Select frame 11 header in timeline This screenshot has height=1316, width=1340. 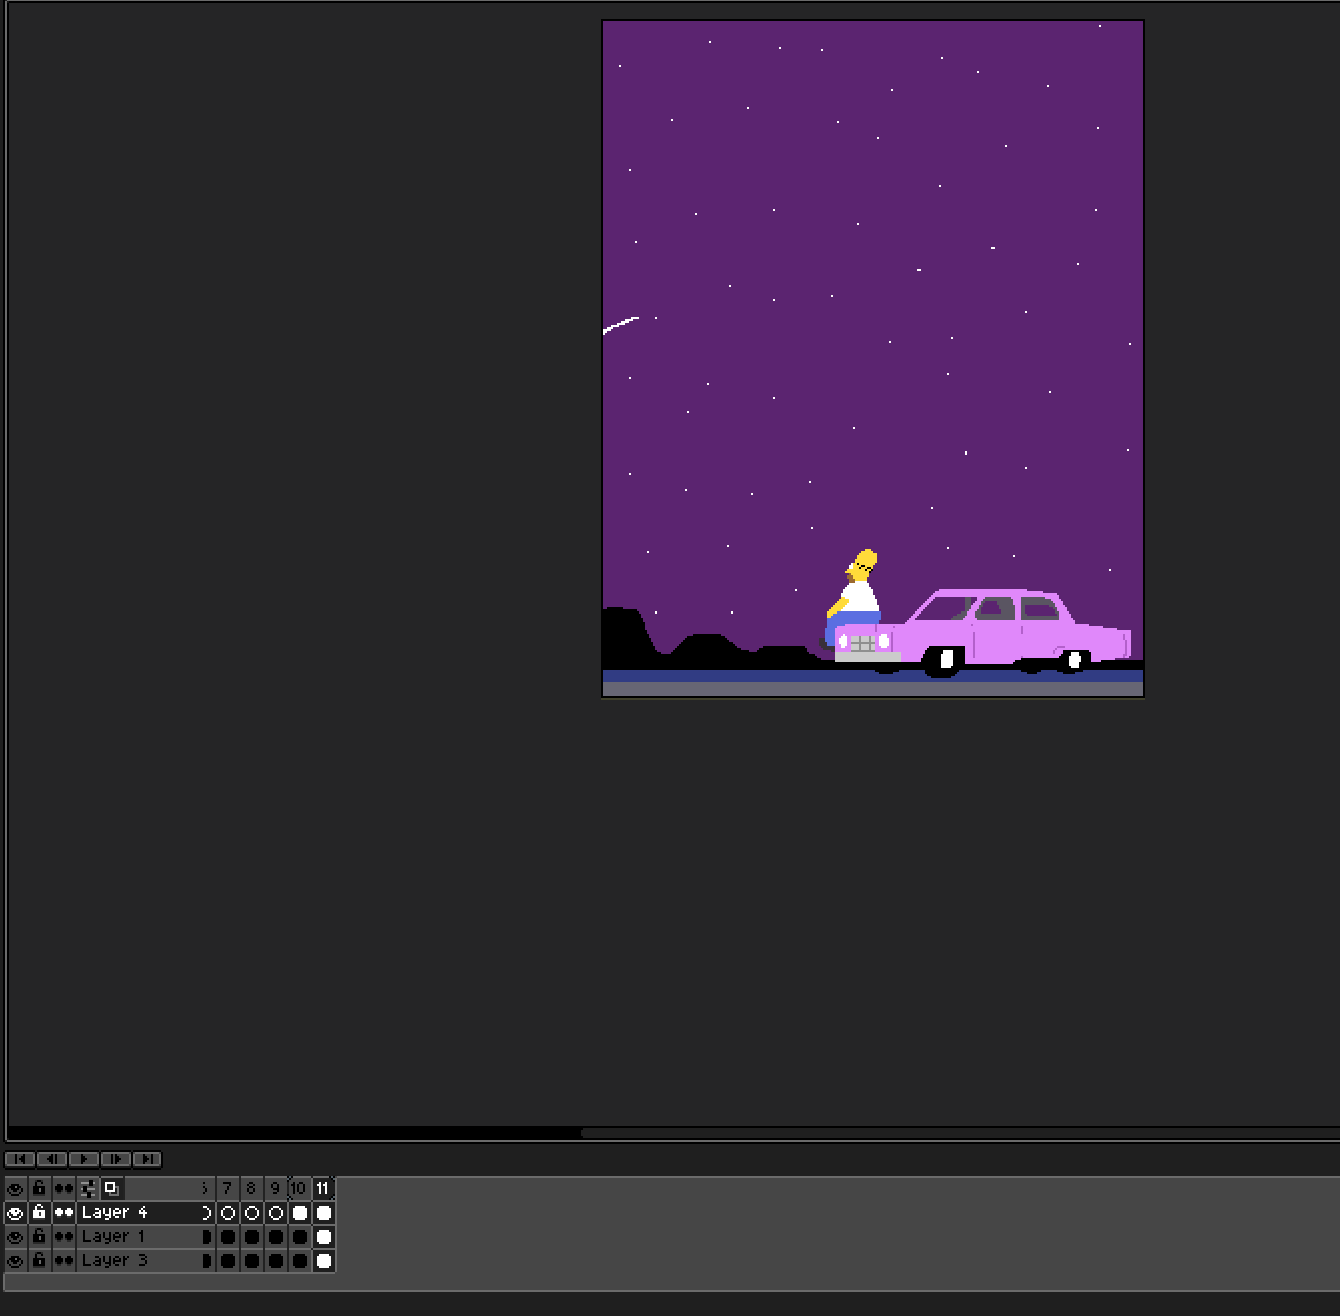324,1188
